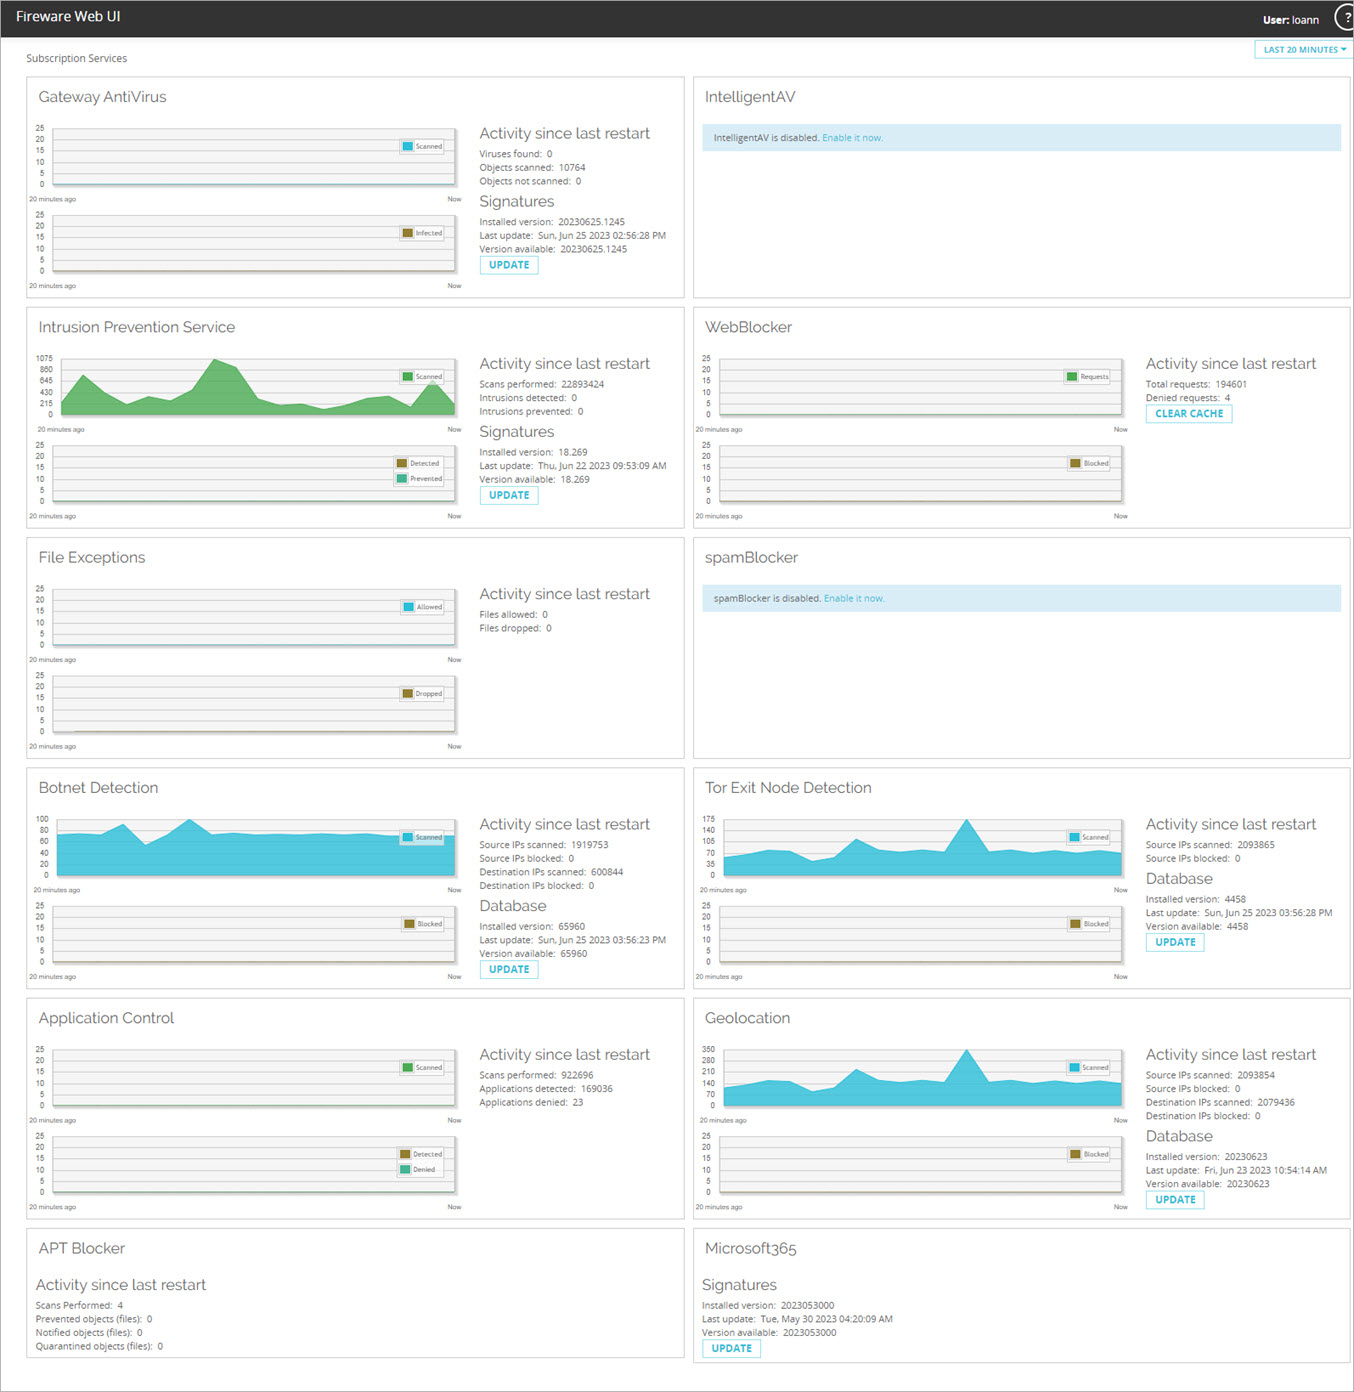Click Enable it now link for IntelligentAV
The height and width of the screenshot is (1392, 1354).
(852, 138)
